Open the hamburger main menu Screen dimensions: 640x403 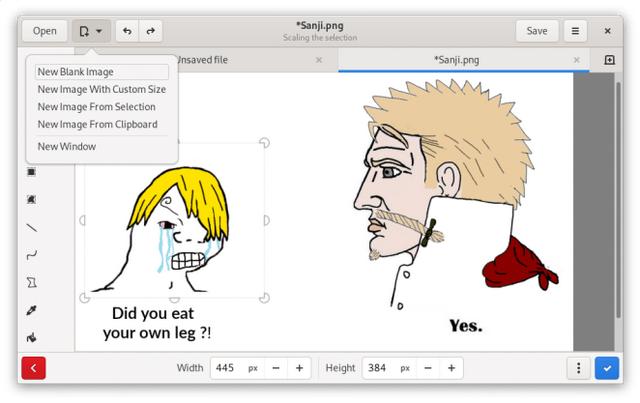(575, 31)
